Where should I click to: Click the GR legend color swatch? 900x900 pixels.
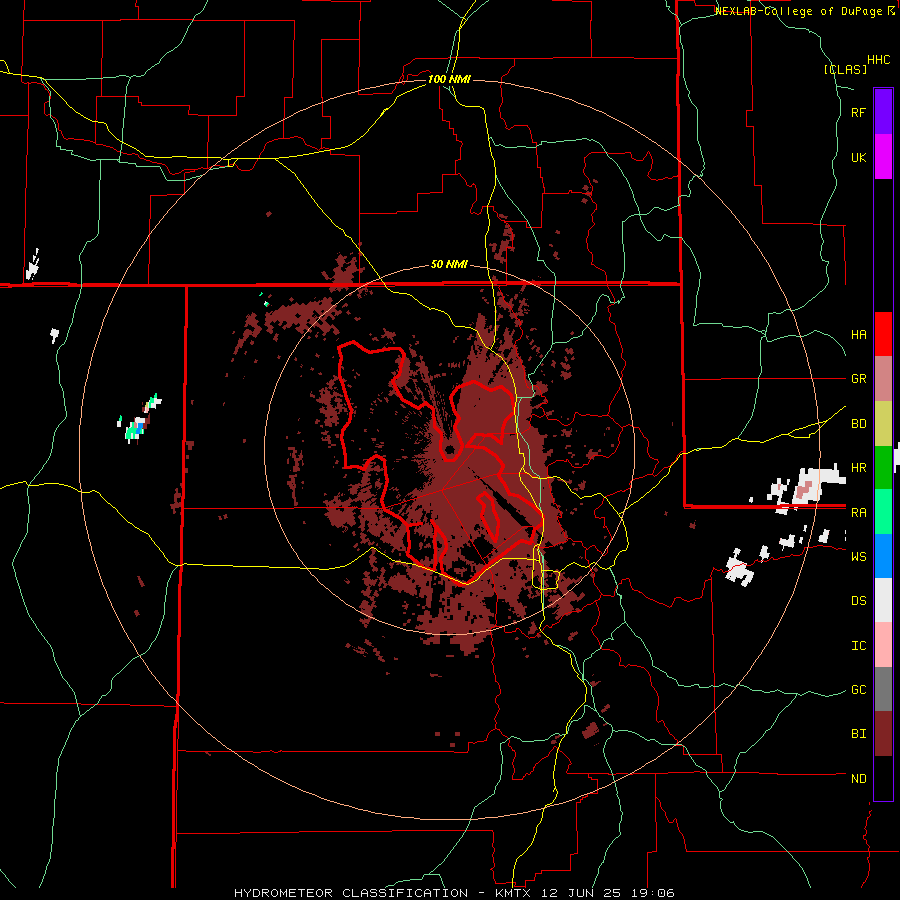click(x=883, y=379)
